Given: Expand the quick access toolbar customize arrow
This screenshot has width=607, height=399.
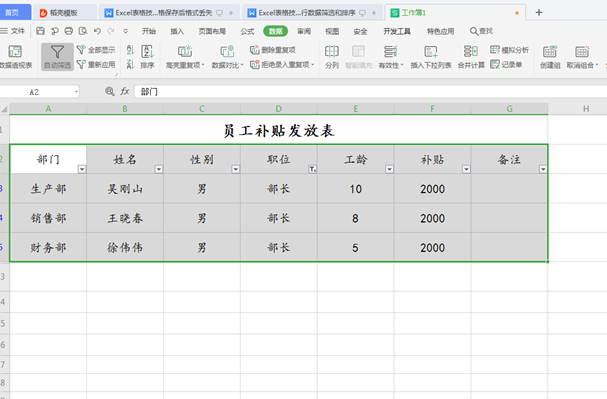Looking at the screenshot, I should point(125,31).
